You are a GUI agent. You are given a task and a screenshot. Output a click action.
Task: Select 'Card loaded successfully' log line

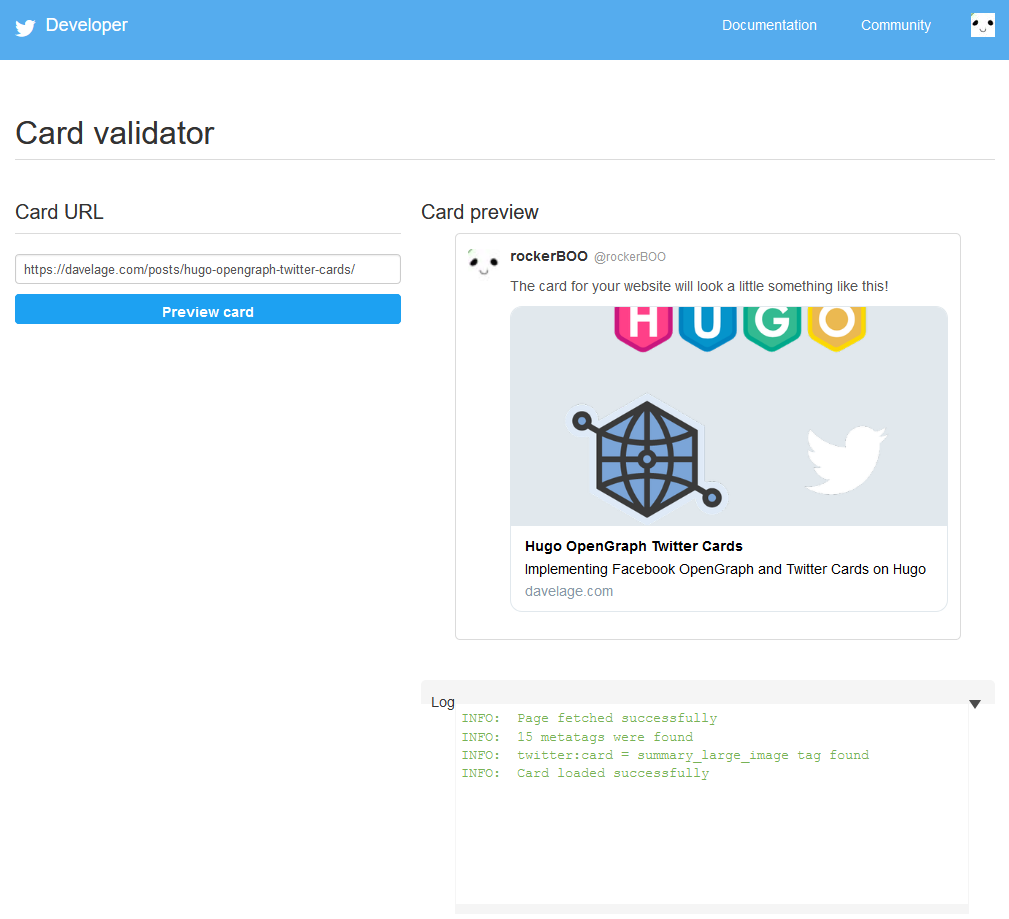tap(585, 773)
